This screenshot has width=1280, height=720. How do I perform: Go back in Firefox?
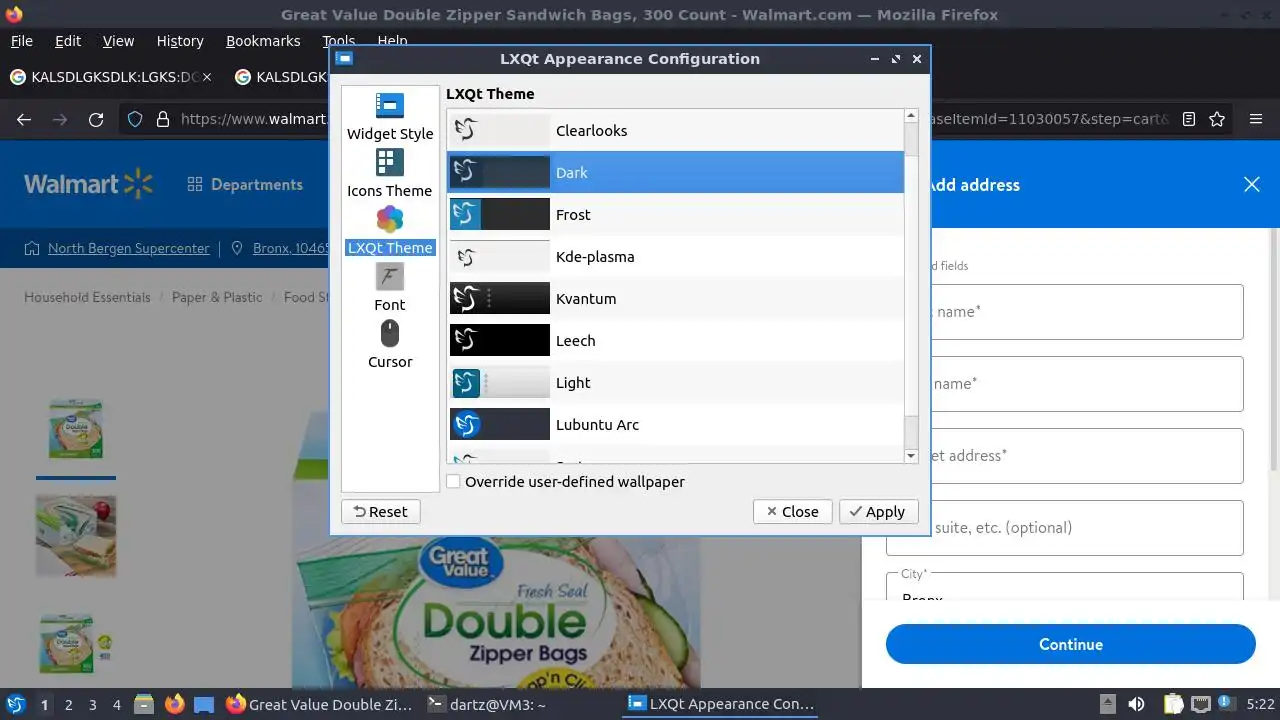click(x=24, y=120)
